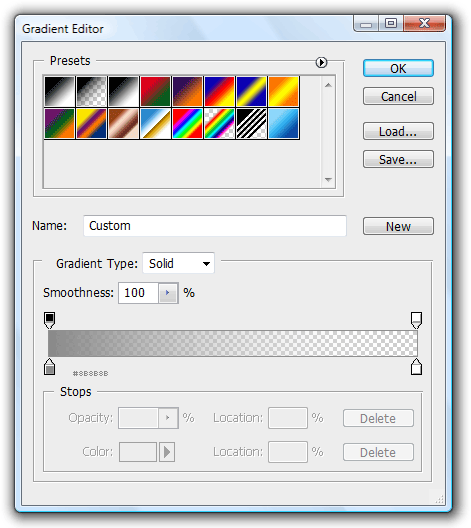The image size is (471, 528).
Task: Select the black opacity stop at left
Action: (49, 320)
